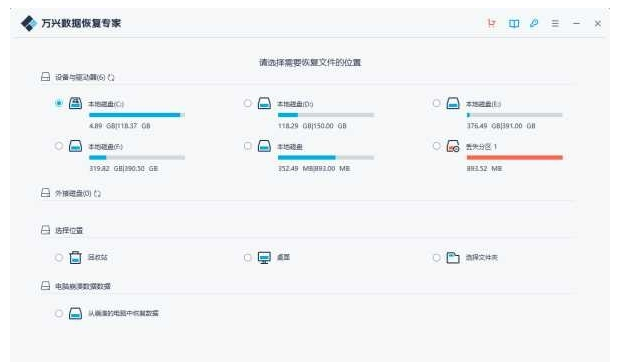This screenshot has width=622, height=362.
Task: Click the devices and drives section icon
Action: (46, 77)
